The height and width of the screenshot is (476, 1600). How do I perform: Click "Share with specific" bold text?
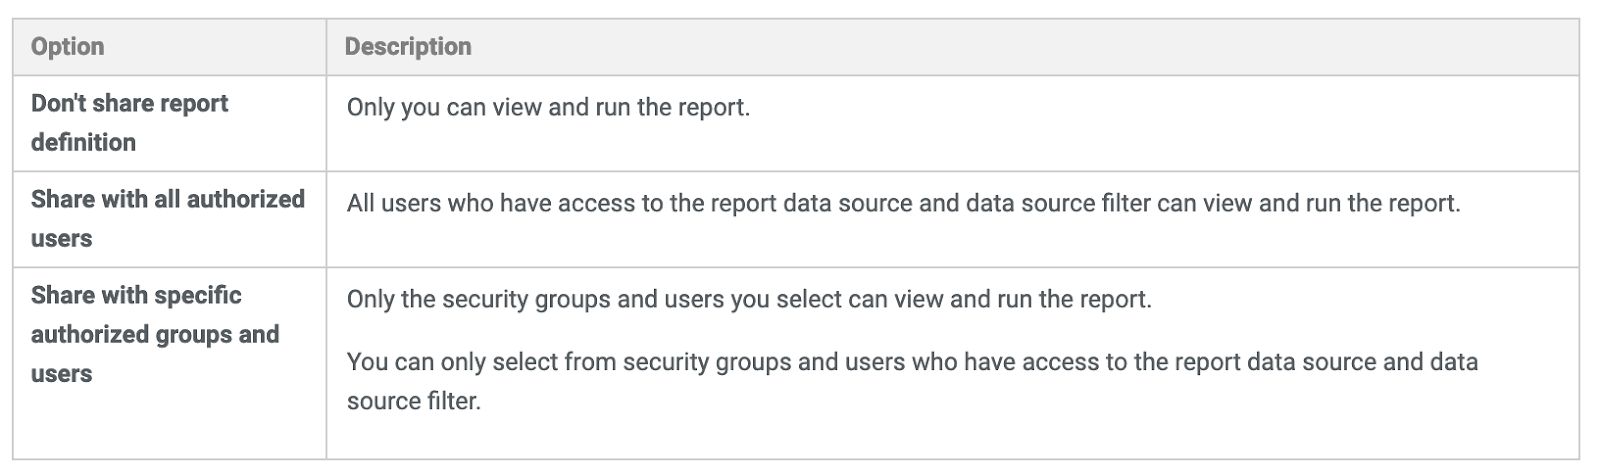coord(136,295)
